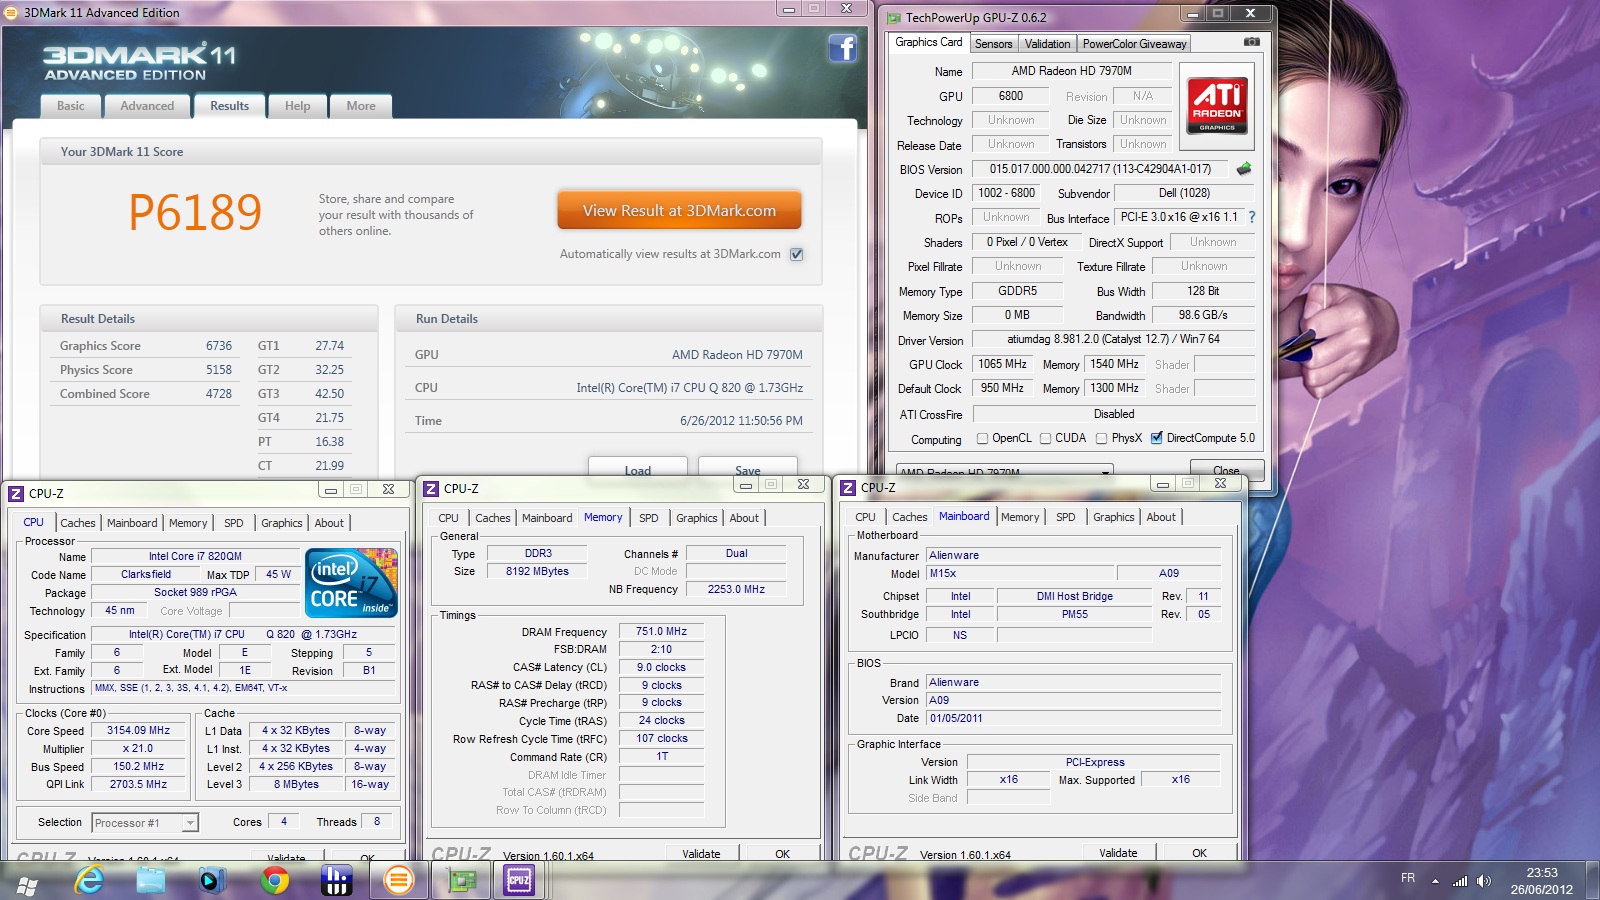The width and height of the screenshot is (1600, 900).
Task: Toggle the OpenCL checkbox
Action: [982, 438]
